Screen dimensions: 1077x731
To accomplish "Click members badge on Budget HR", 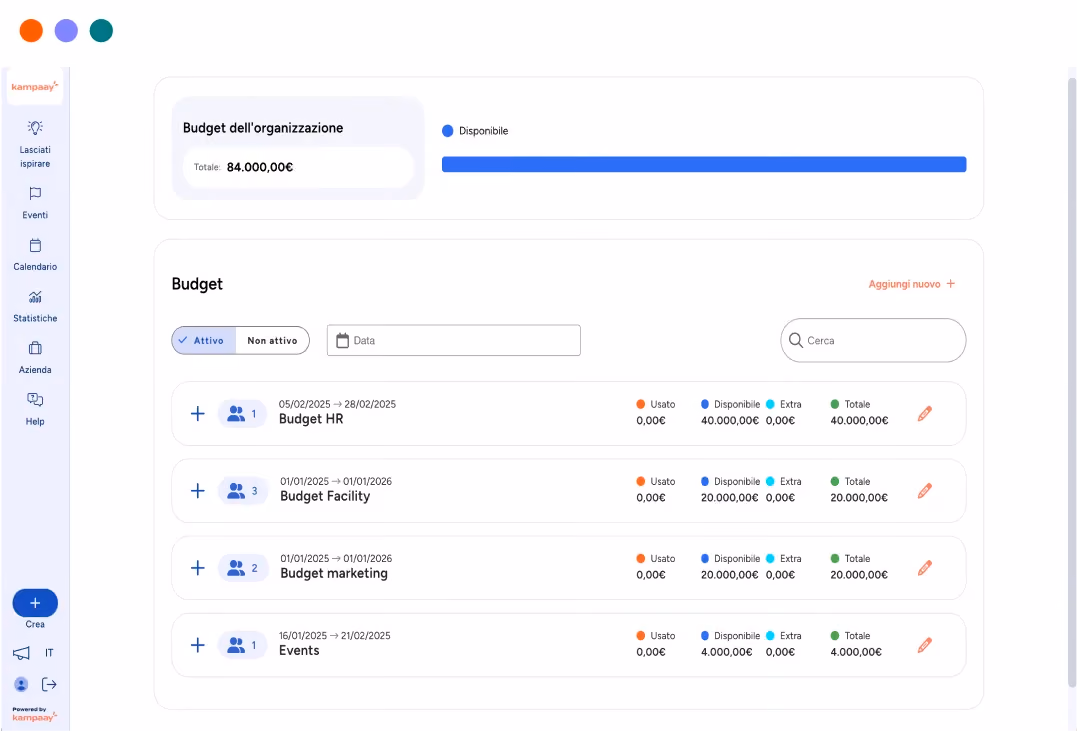I will [x=242, y=414].
